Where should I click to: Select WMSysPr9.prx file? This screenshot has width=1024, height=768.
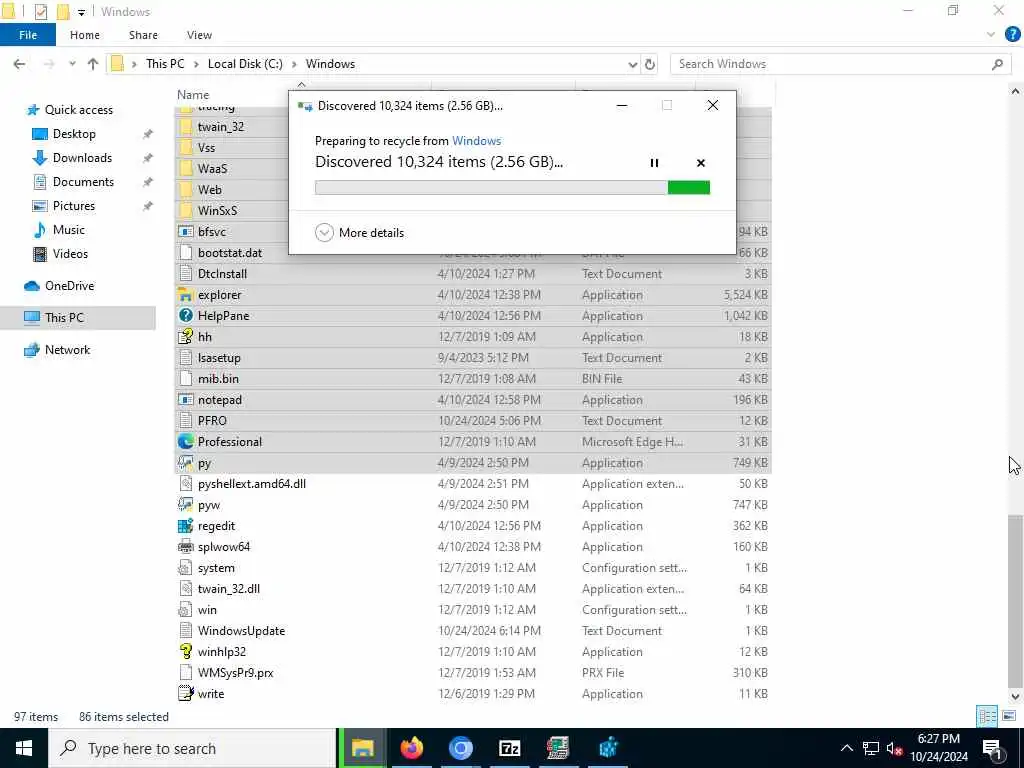point(235,673)
